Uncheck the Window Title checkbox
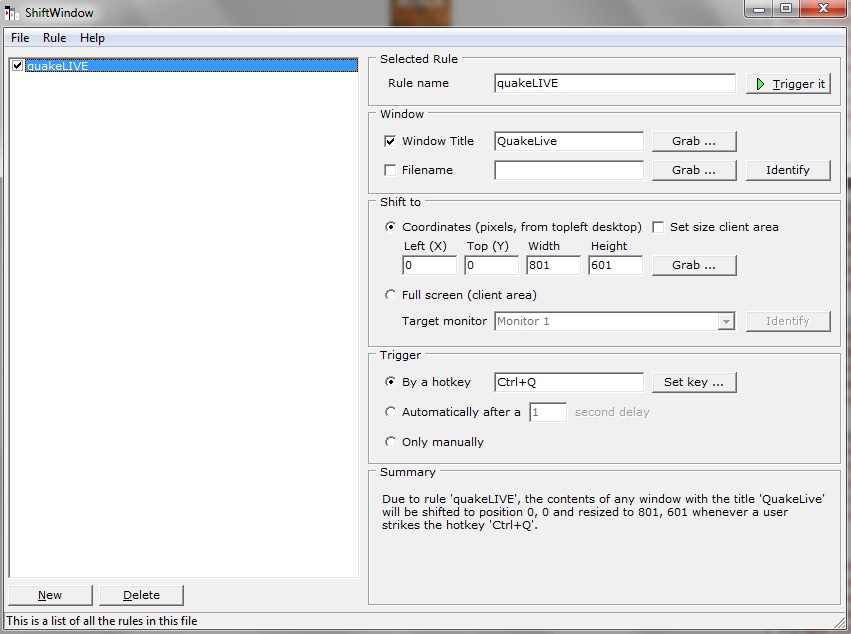Image resolution: width=851 pixels, height=634 pixels. click(390, 141)
